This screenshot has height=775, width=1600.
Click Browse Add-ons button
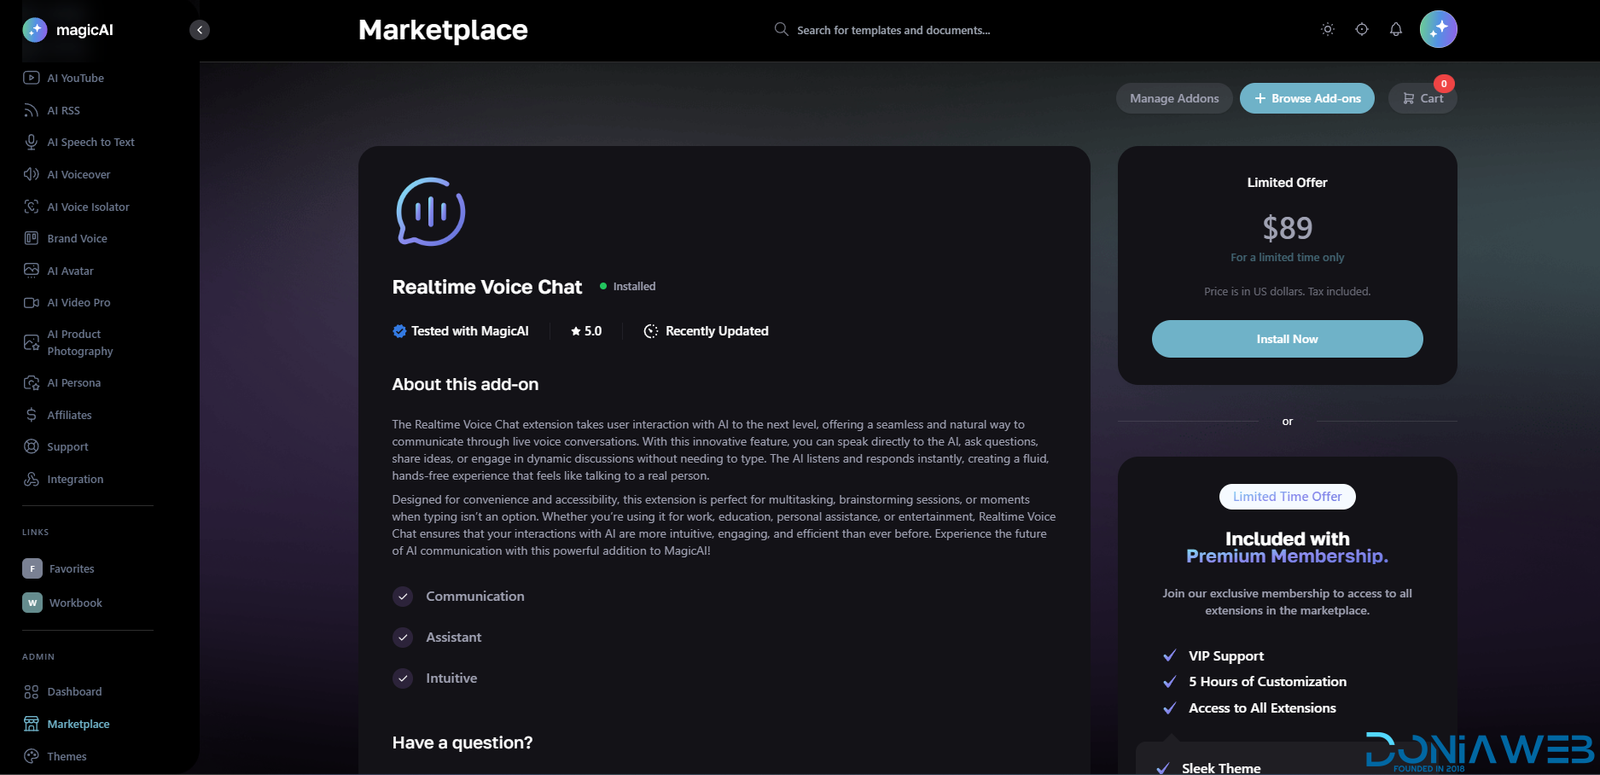1307,98
